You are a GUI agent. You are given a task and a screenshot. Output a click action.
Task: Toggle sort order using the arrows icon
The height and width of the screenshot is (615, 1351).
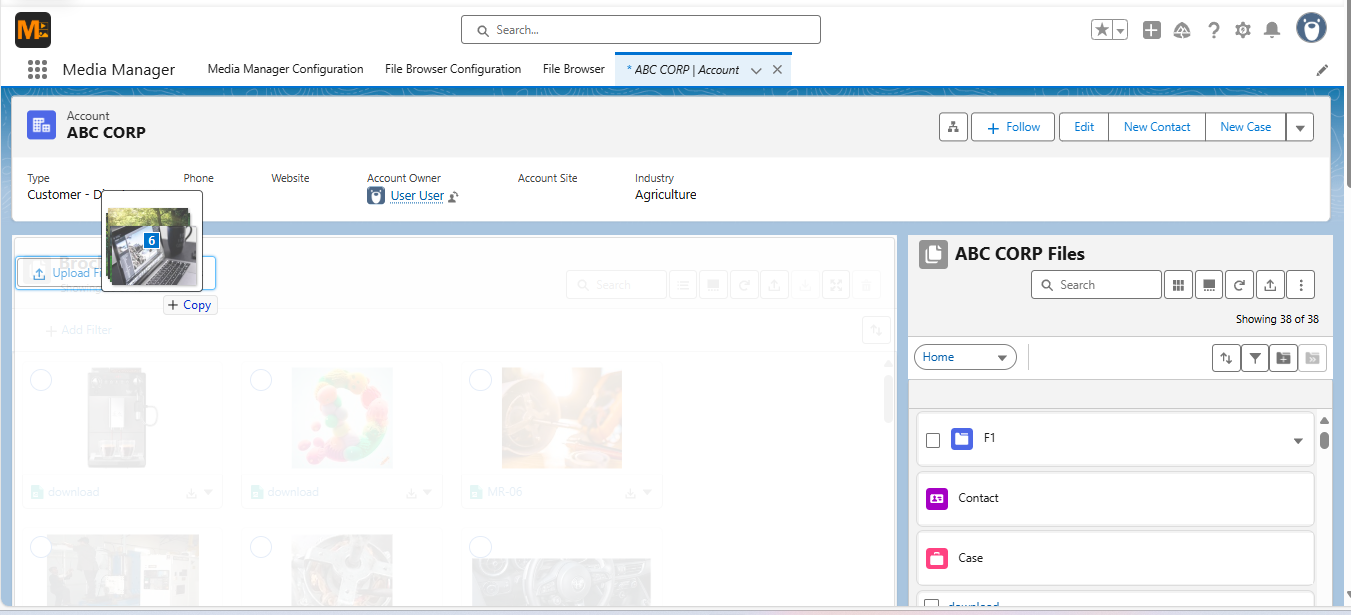[1227, 357]
